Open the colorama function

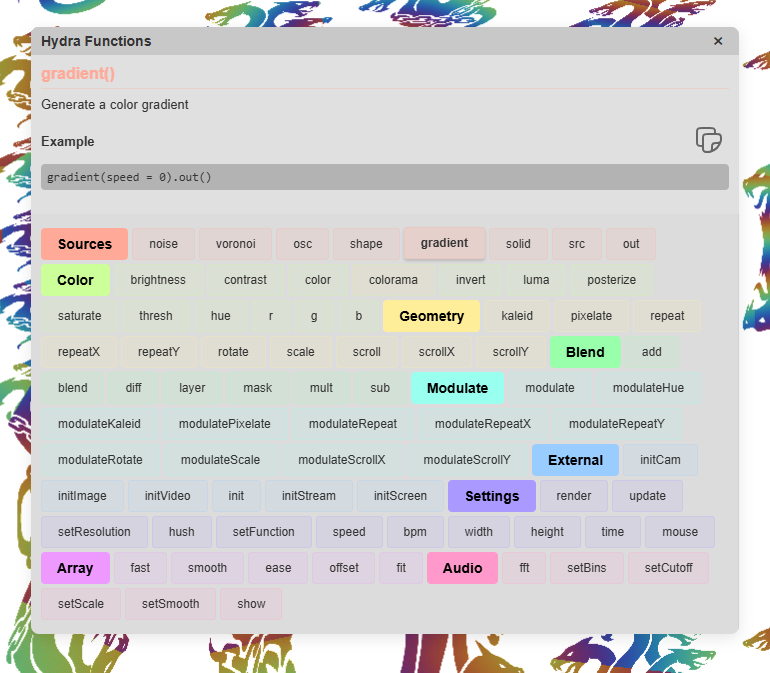tap(393, 280)
